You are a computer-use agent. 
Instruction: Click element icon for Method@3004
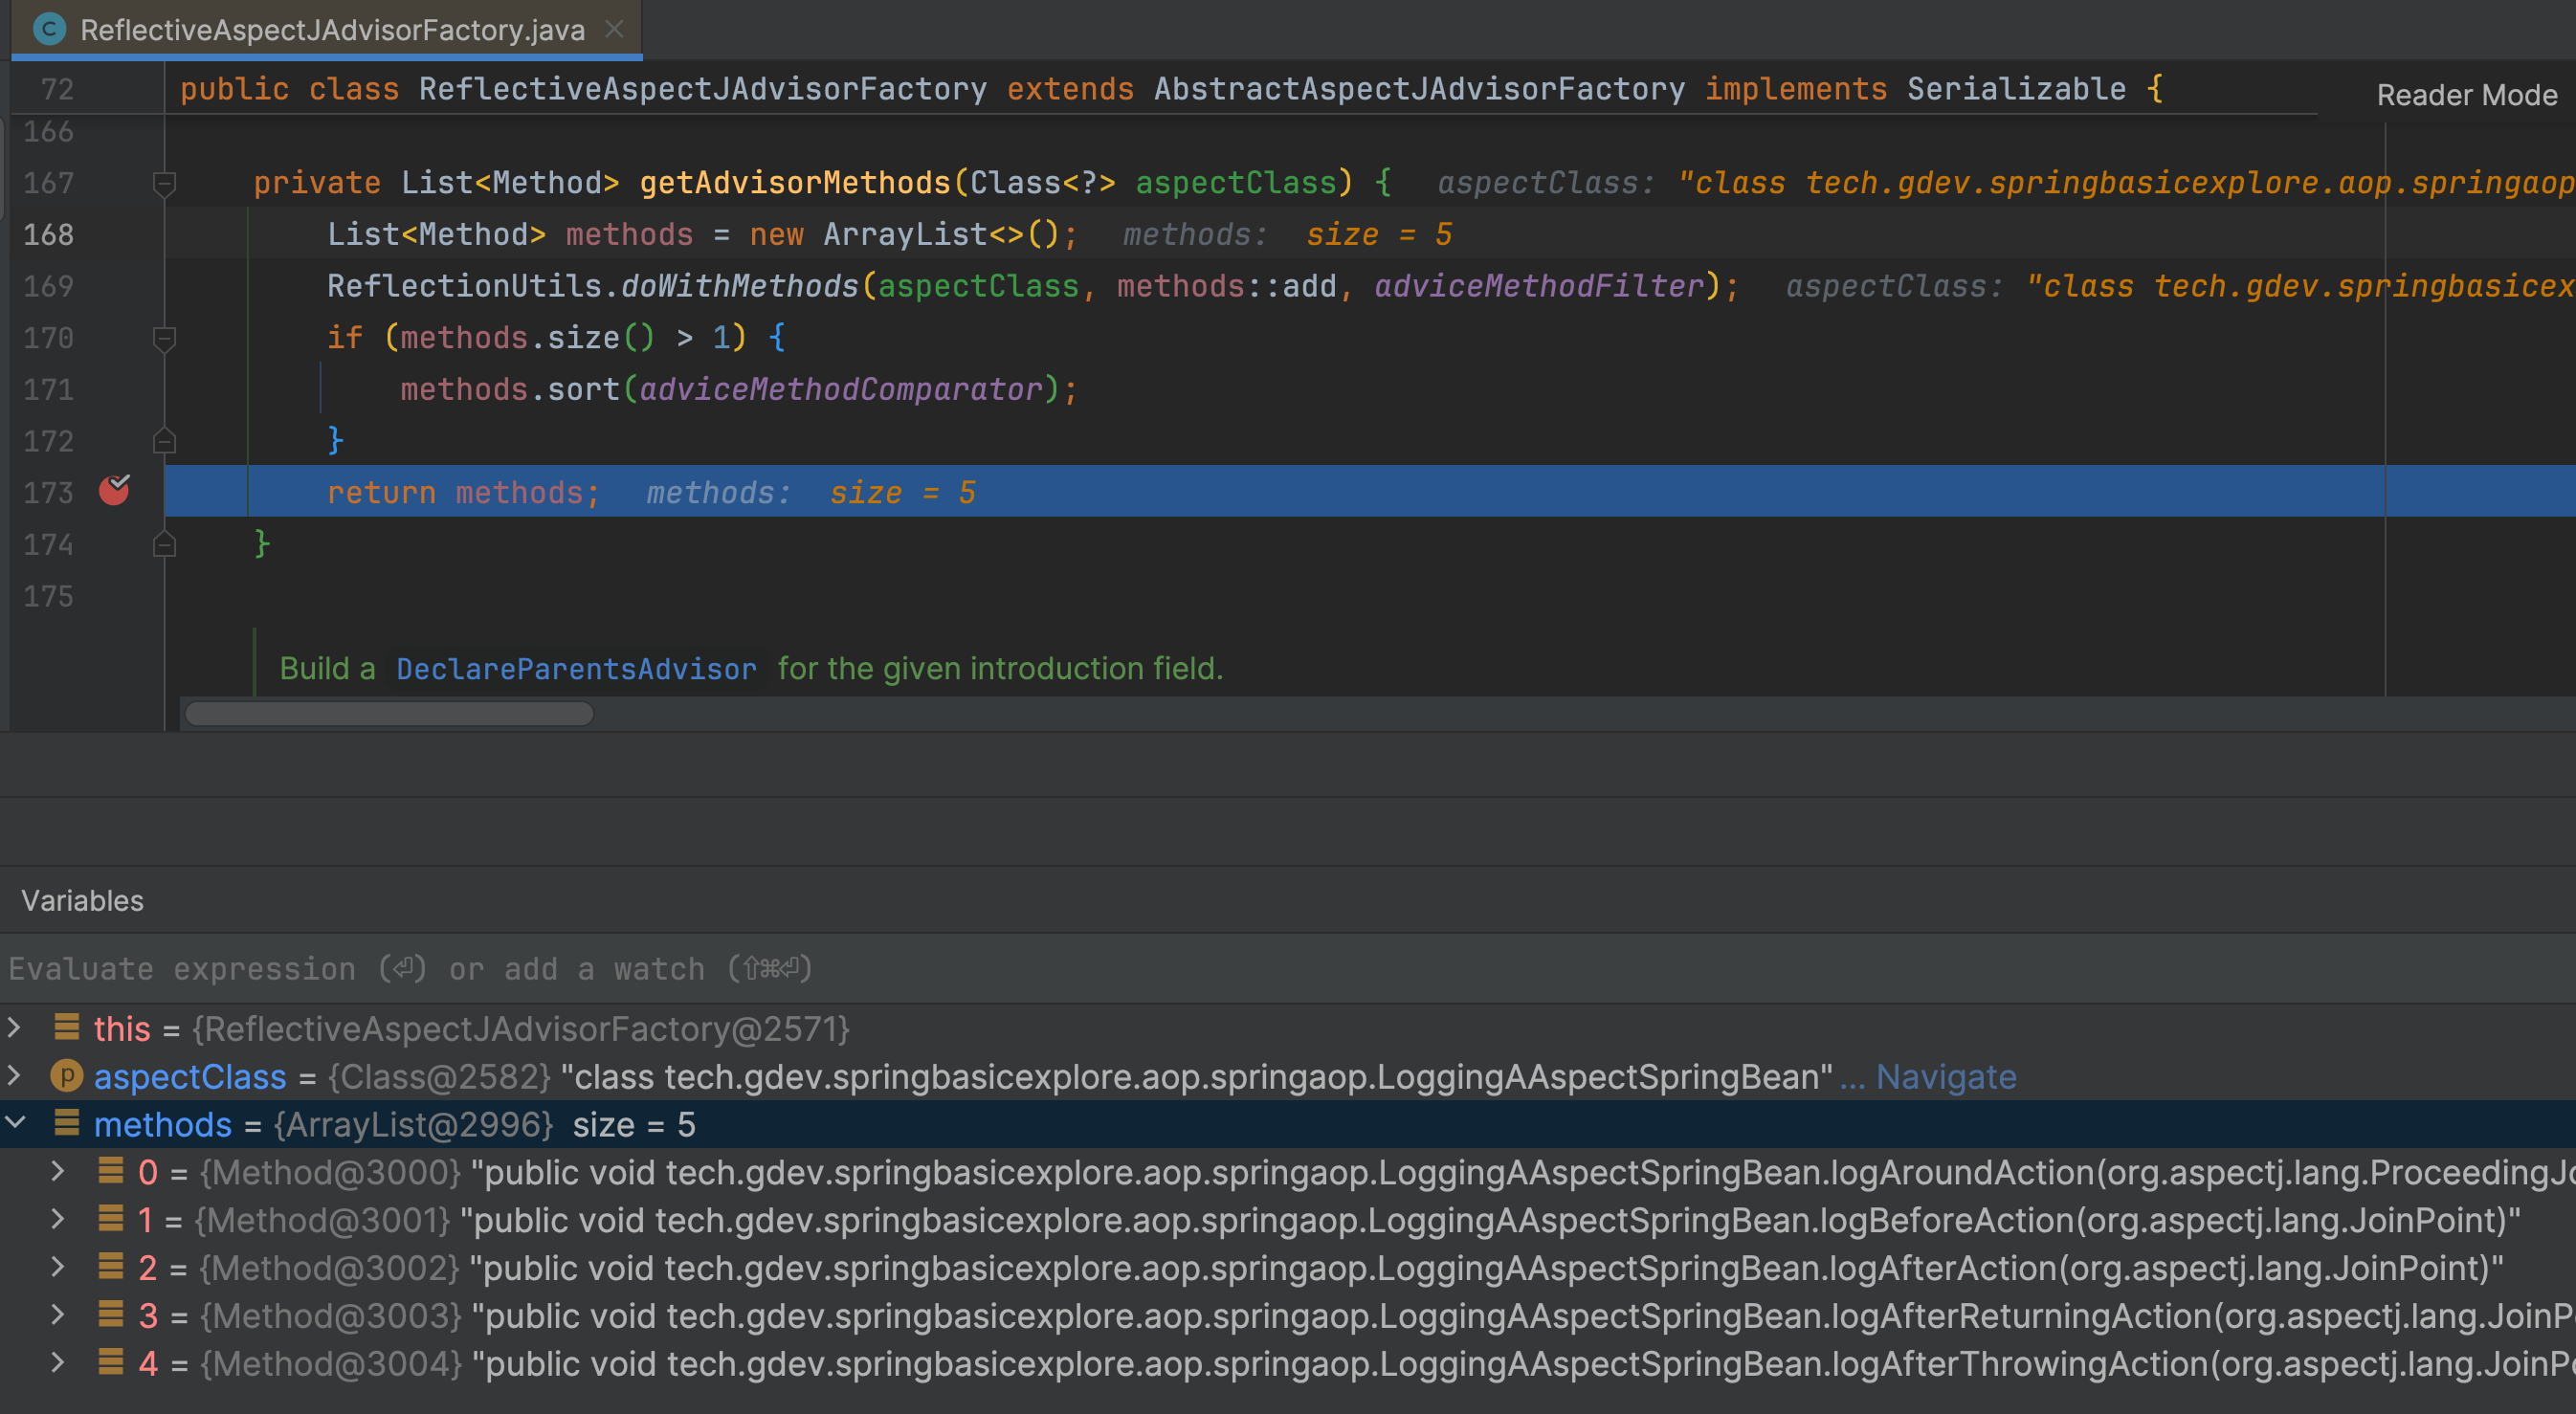click(x=111, y=1362)
